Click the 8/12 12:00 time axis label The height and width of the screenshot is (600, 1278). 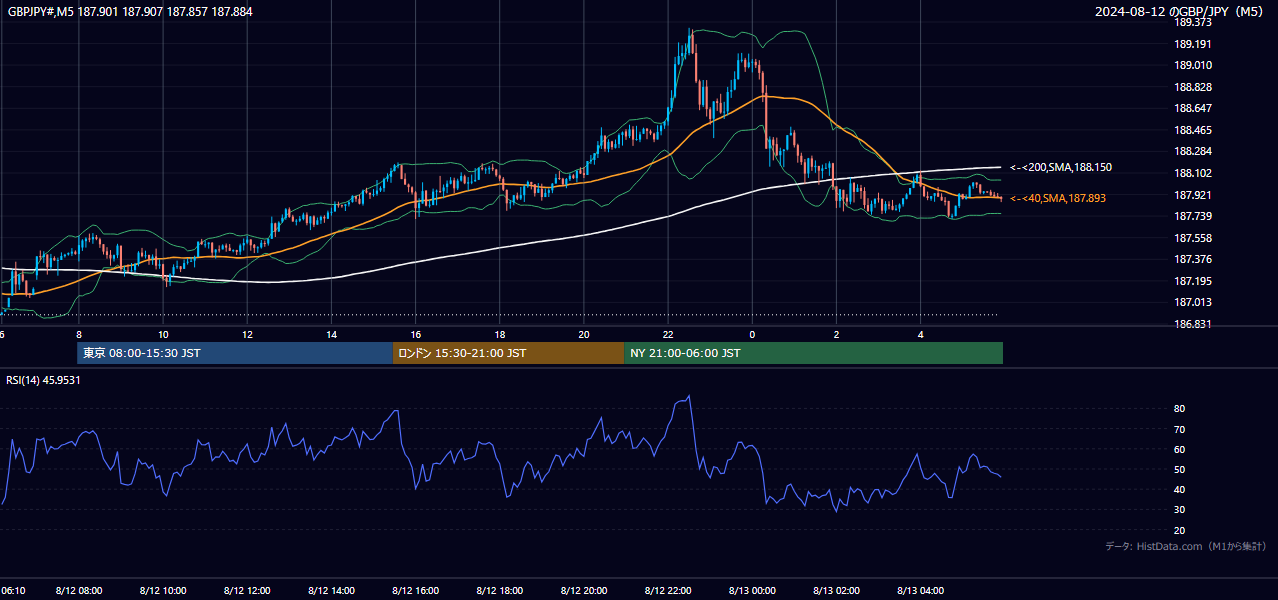247,591
